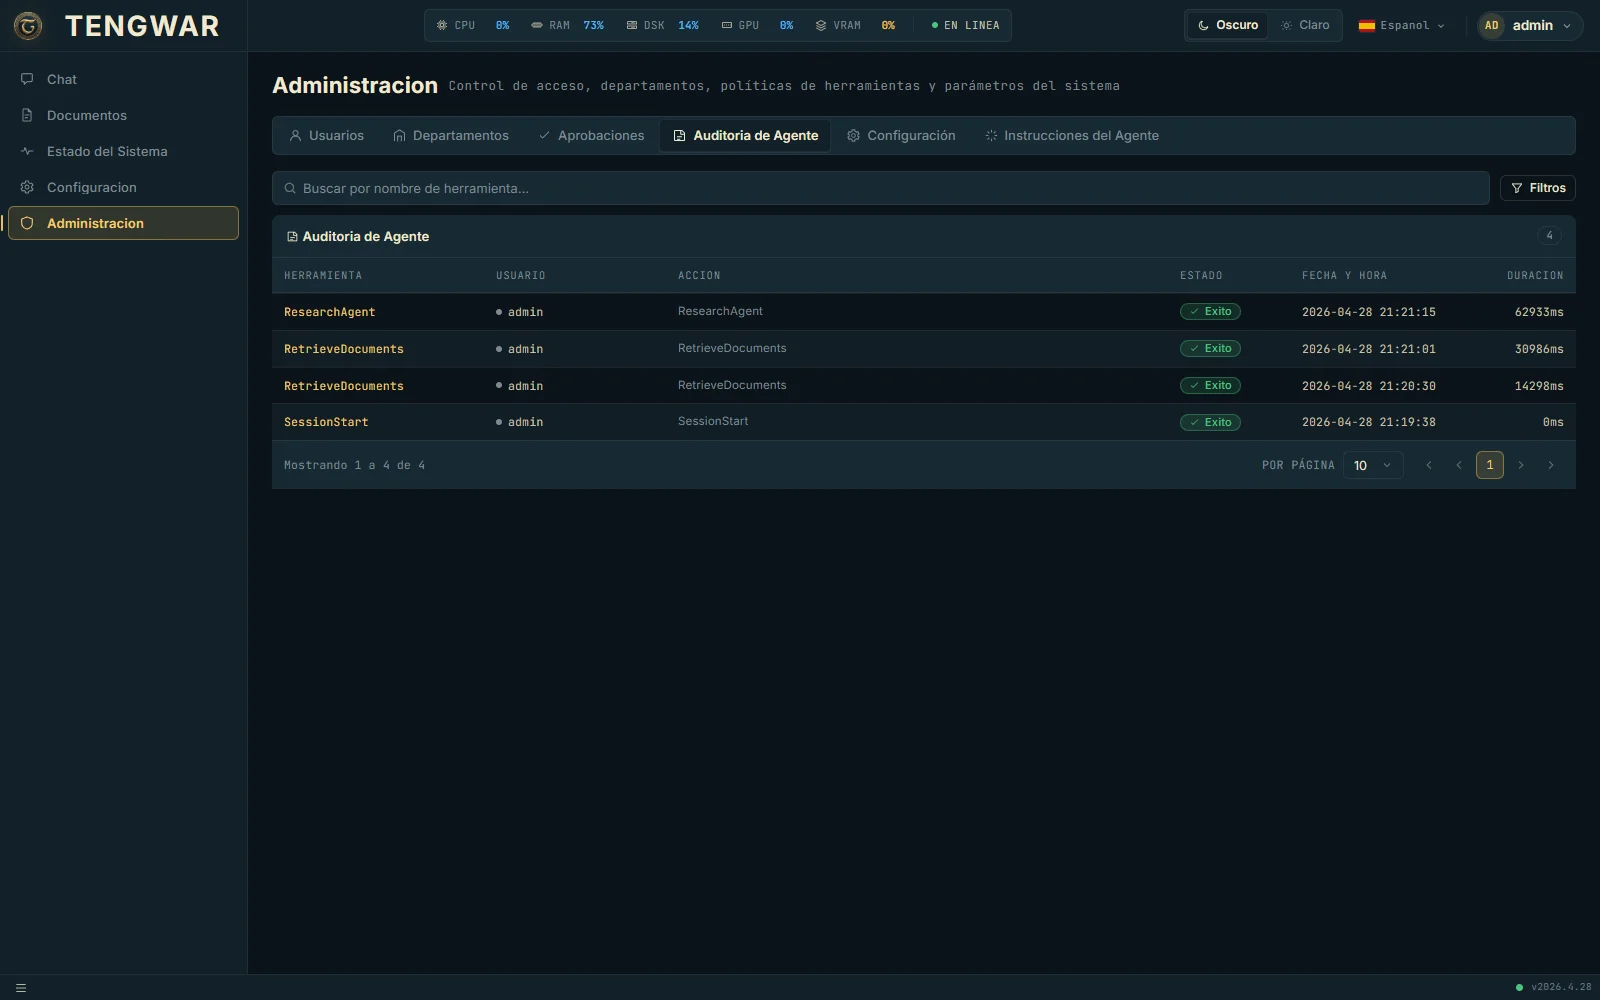Open RetrieveDocuments entry at 21:20:30

coord(344,386)
